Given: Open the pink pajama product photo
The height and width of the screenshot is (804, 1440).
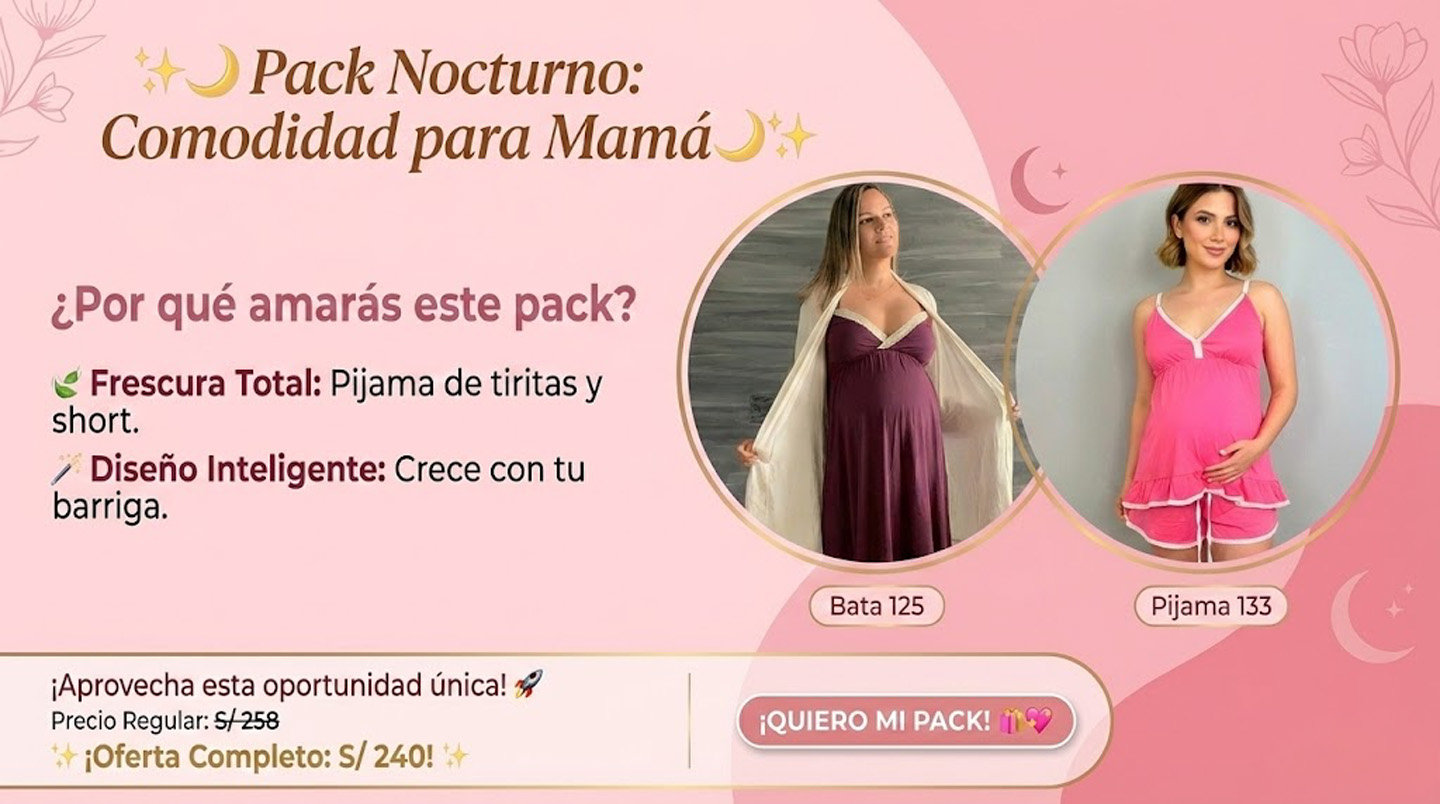Looking at the screenshot, I should (1203, 372).
